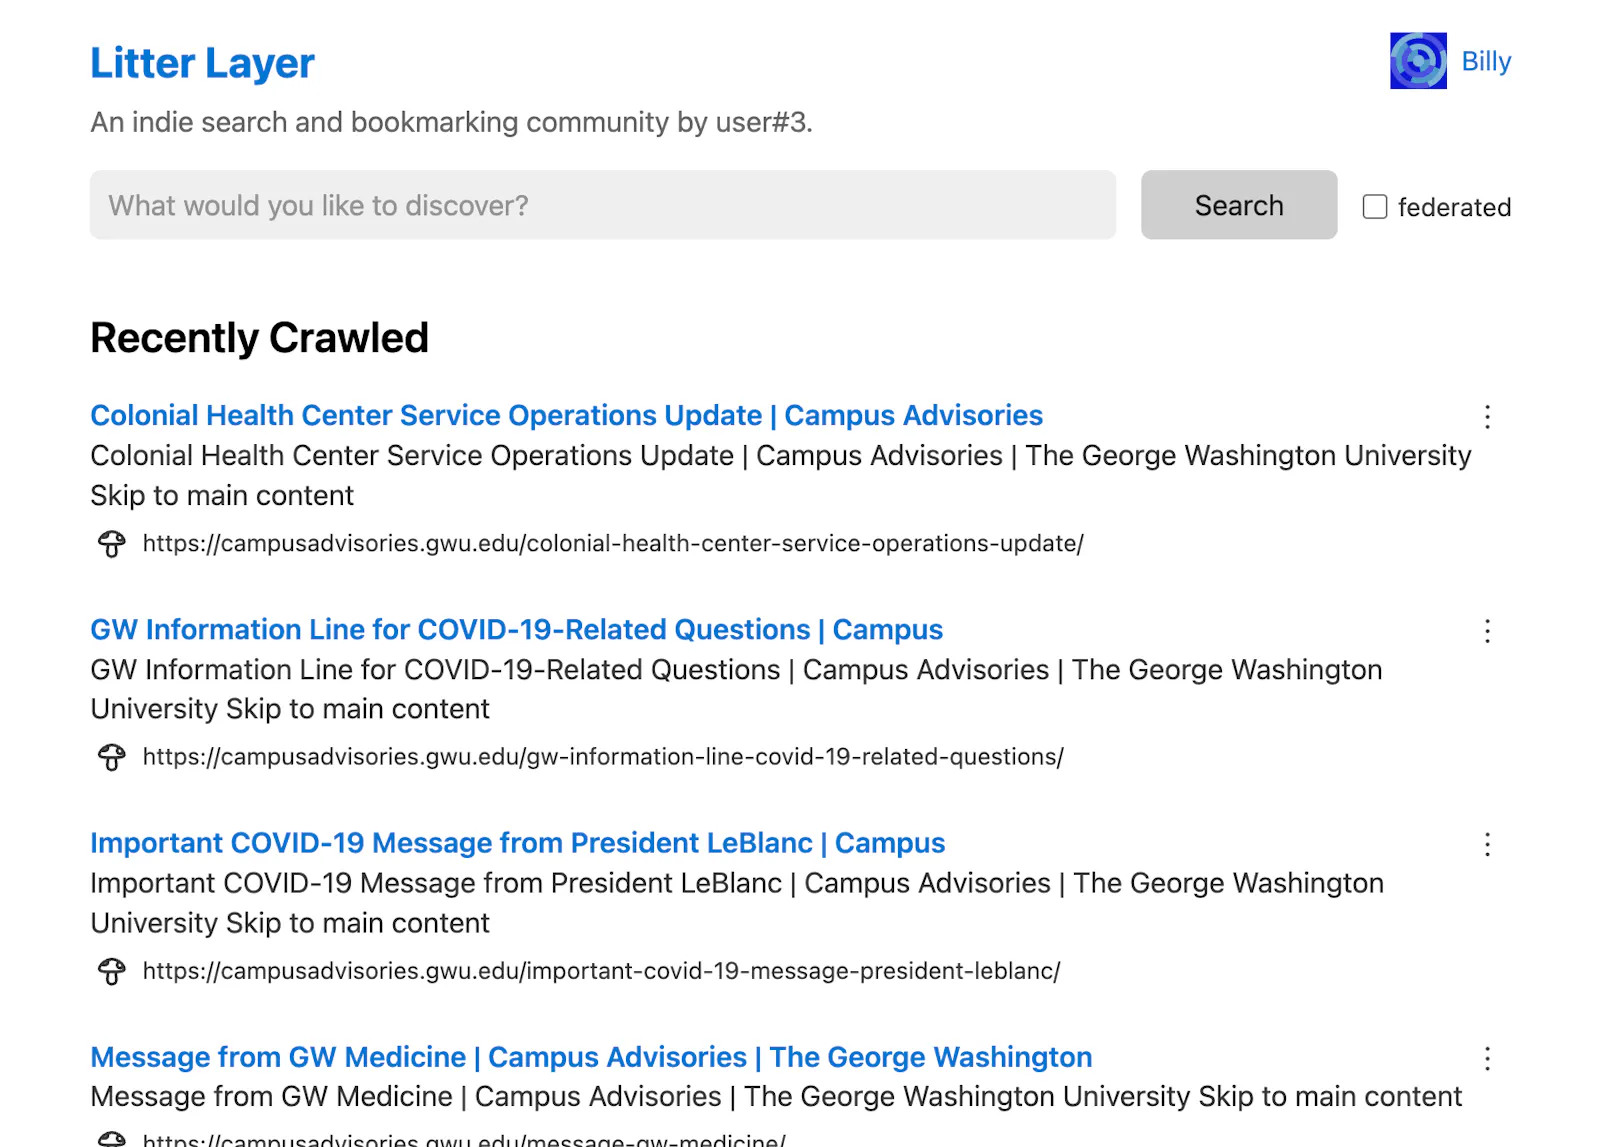
Task: Click mushroom icon beside President LeBlanc URL
Action: [x=112, y=972]
